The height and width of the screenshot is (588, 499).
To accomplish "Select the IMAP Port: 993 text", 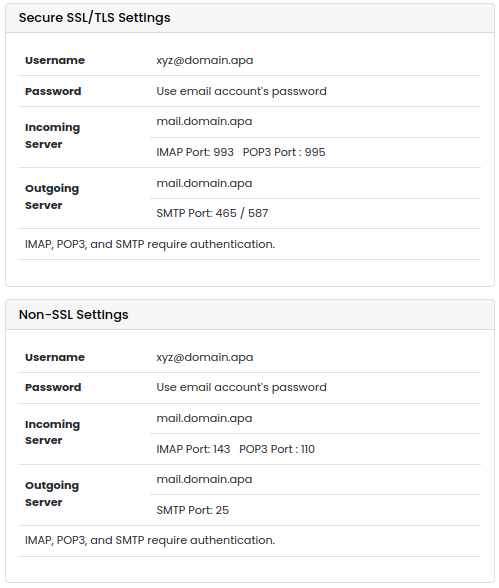I will click(x=195, y=152).
